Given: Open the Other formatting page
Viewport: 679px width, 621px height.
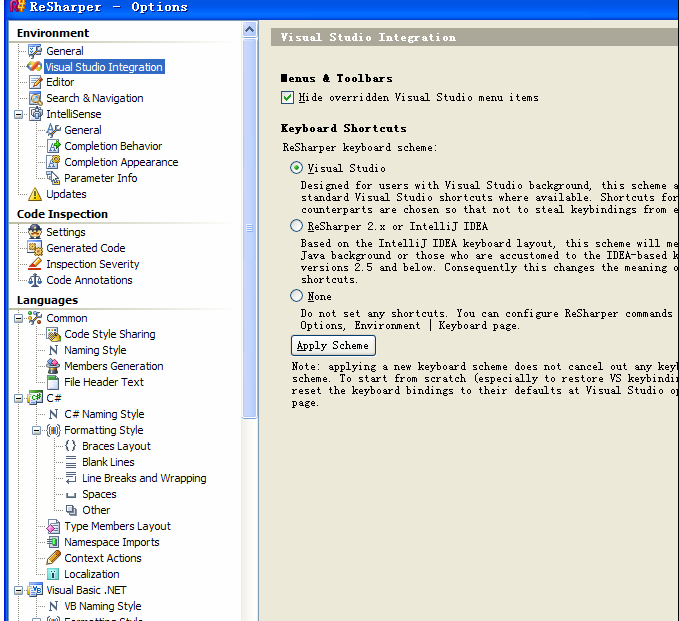Looking at the screenshot, I should coord(96,510).
